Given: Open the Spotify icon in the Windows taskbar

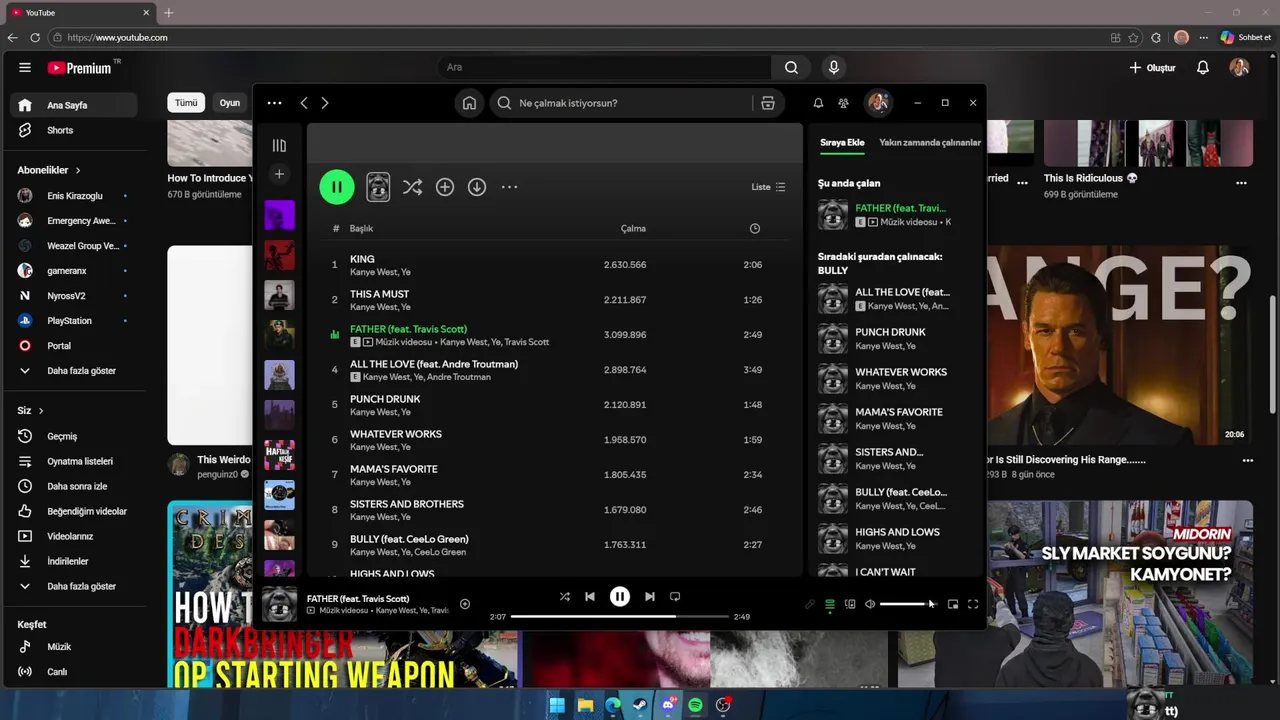Looking at the screenshot, I should [695, 705].
